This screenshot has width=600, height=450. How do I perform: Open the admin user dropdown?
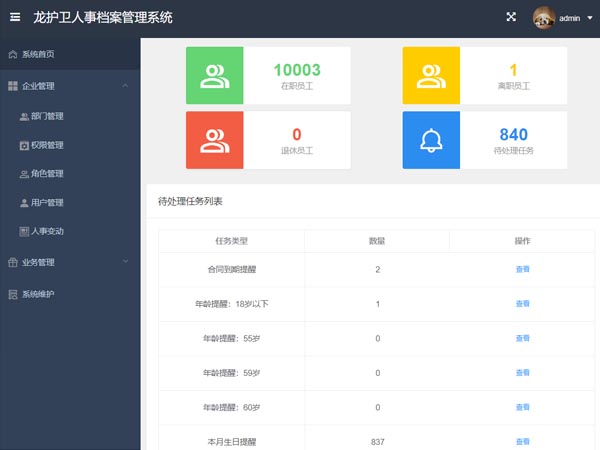tap(576, 18)
